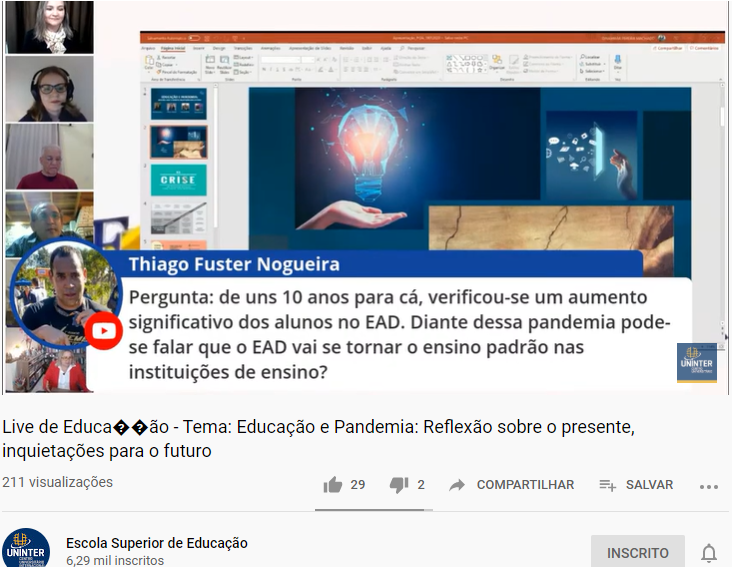
Task: Click the SALVAR save label
Action: 649,485
